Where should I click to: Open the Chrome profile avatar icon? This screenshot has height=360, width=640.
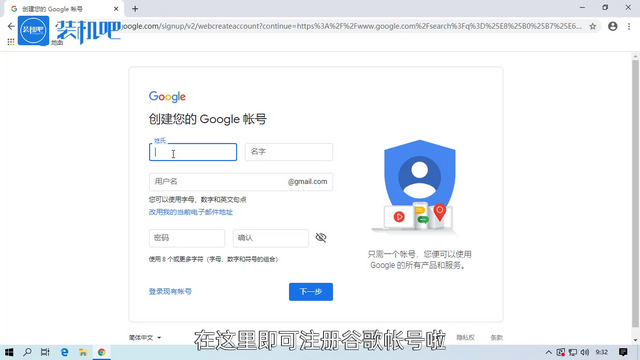tap(613, 26)
